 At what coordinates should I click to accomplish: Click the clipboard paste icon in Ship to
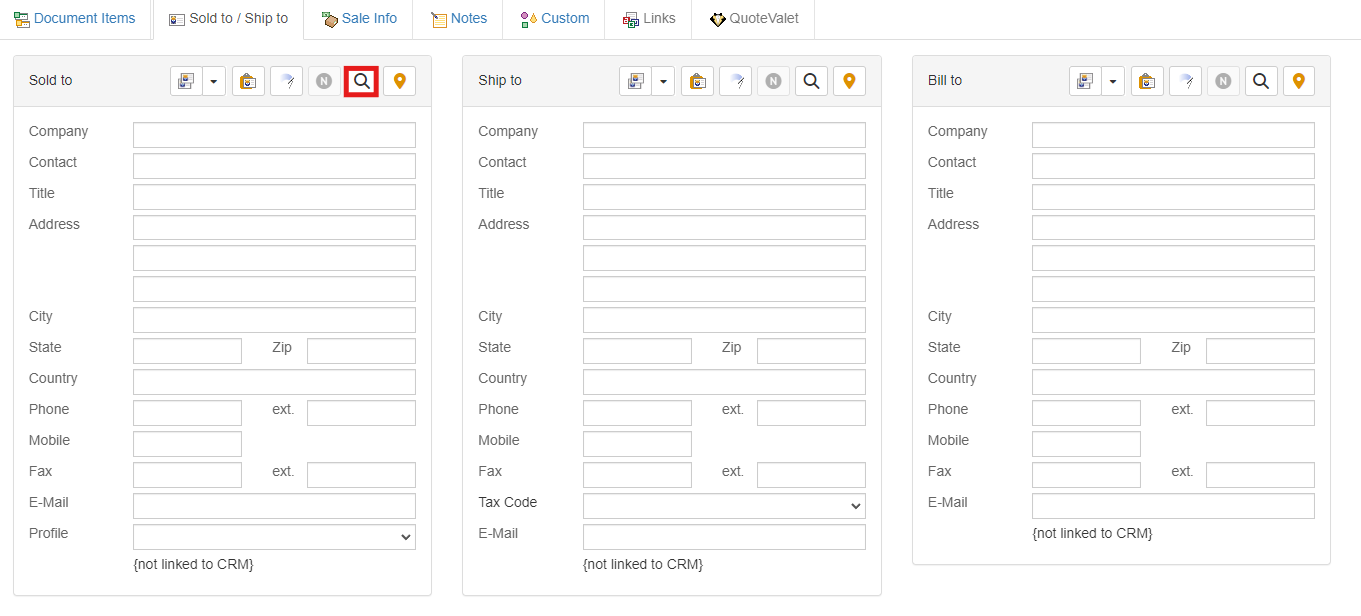697,81
